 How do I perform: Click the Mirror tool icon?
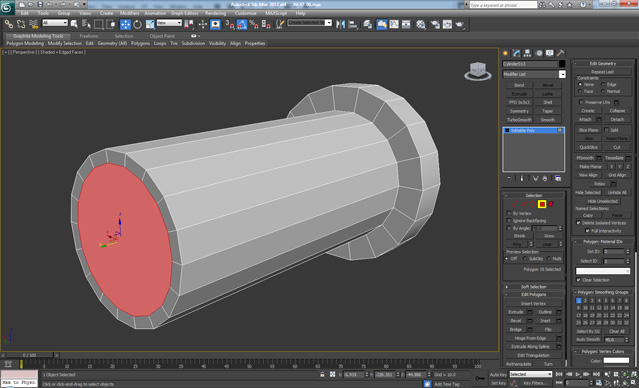tap(340, 24)
